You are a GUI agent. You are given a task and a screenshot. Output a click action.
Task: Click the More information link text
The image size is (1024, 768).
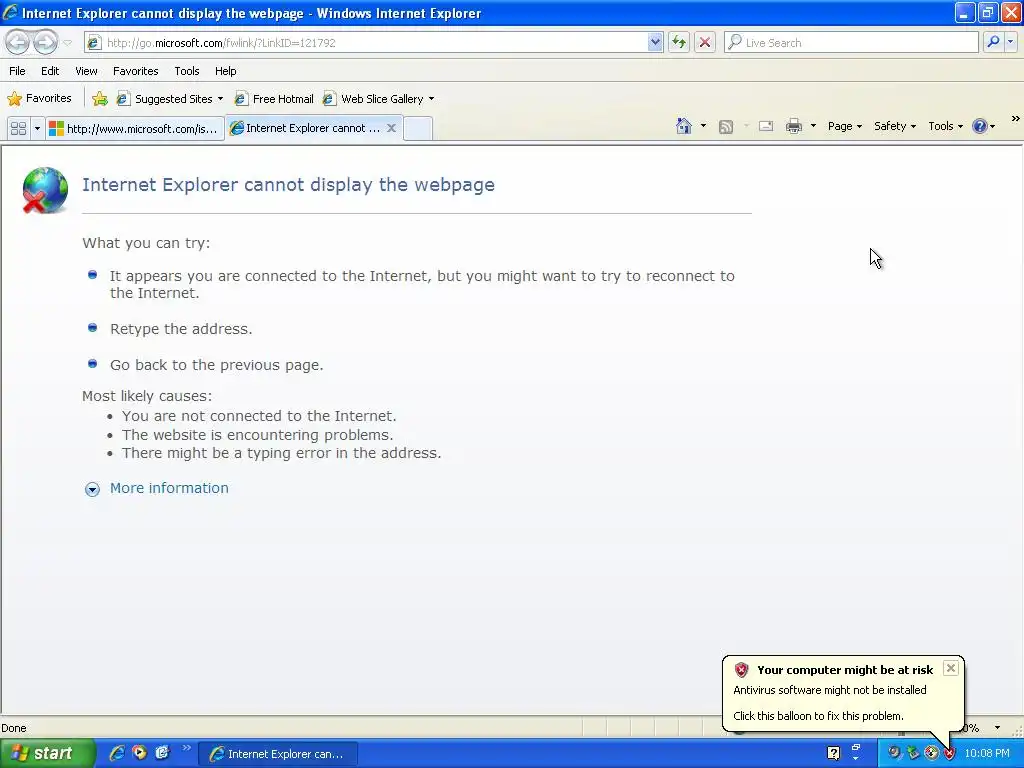click(169, 488)
